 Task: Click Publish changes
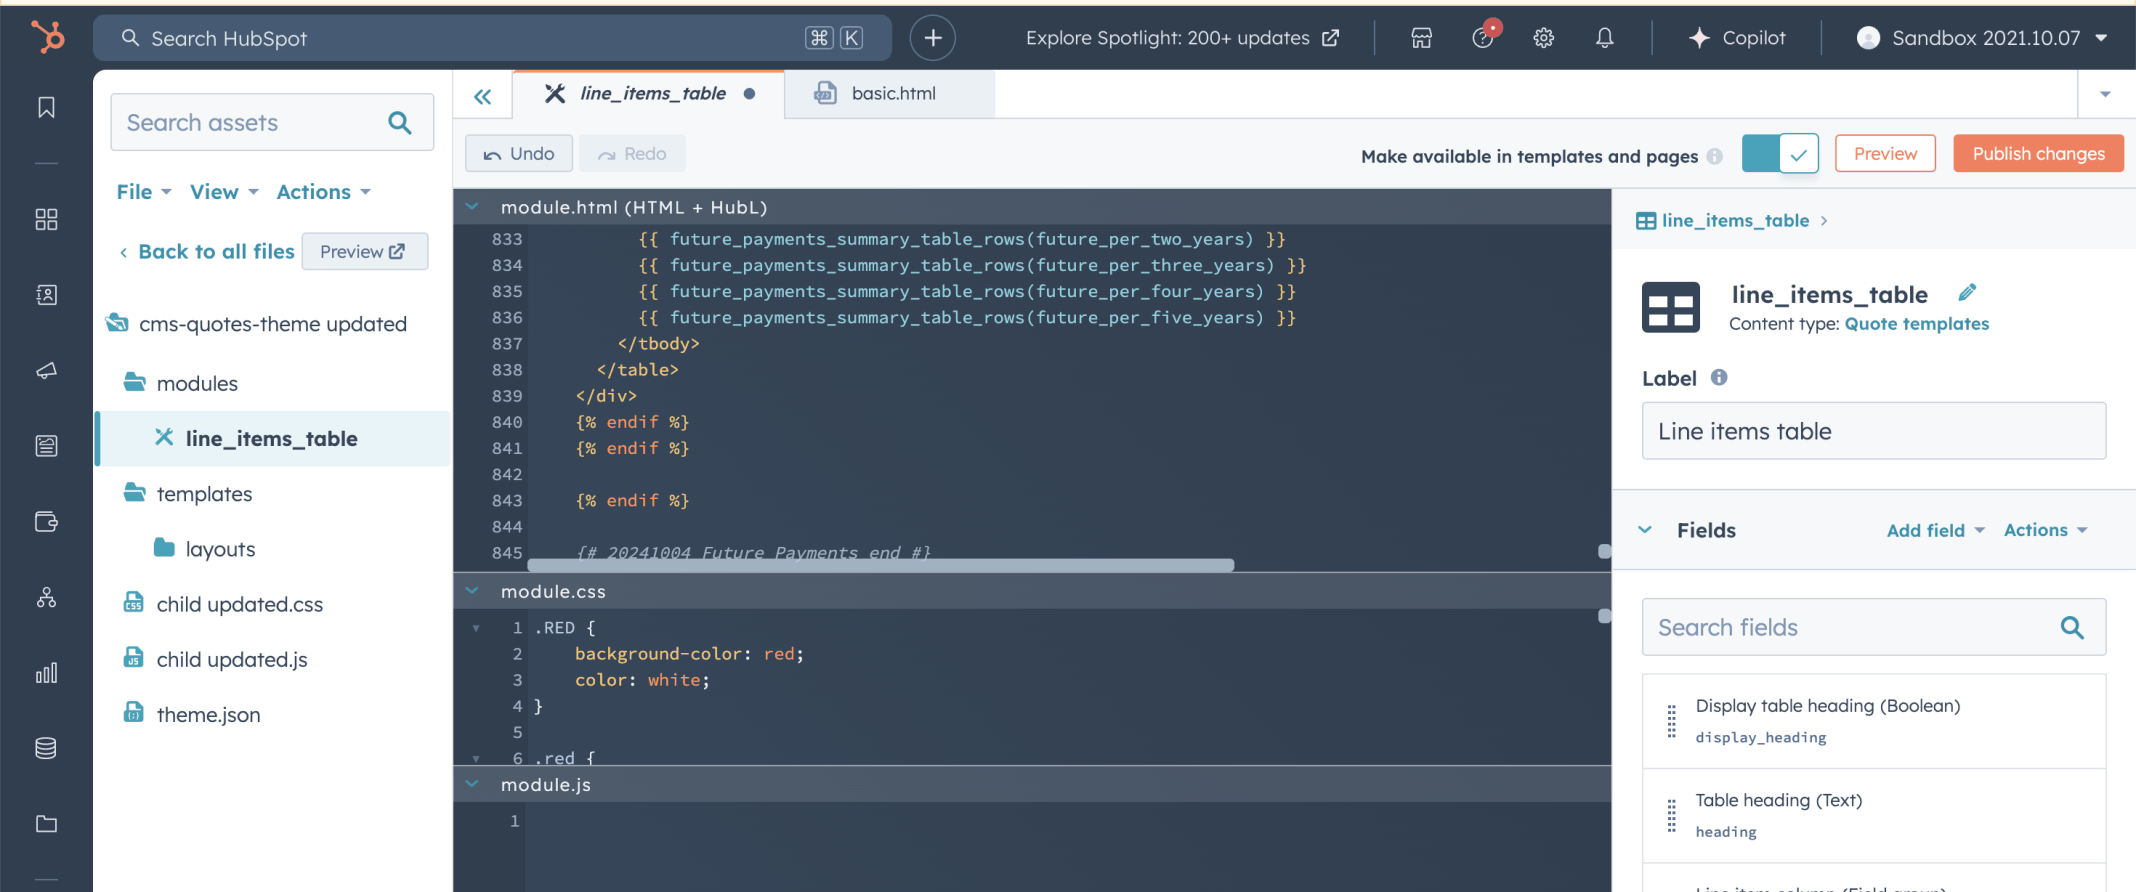[2038, 154]
